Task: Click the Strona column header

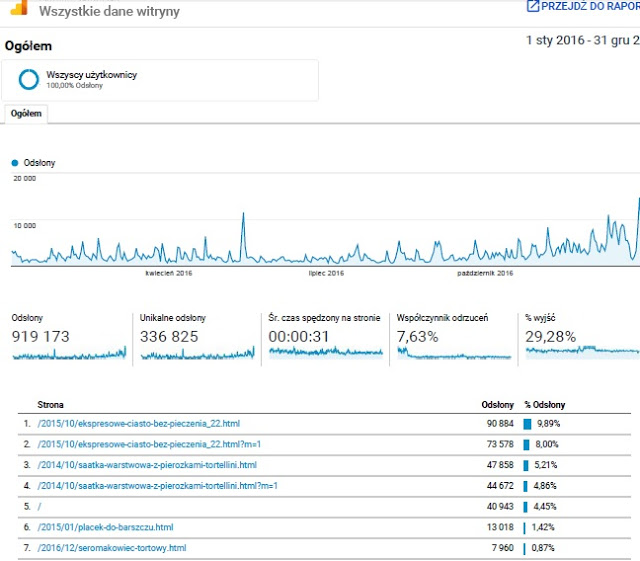Action: pos(51,405)
